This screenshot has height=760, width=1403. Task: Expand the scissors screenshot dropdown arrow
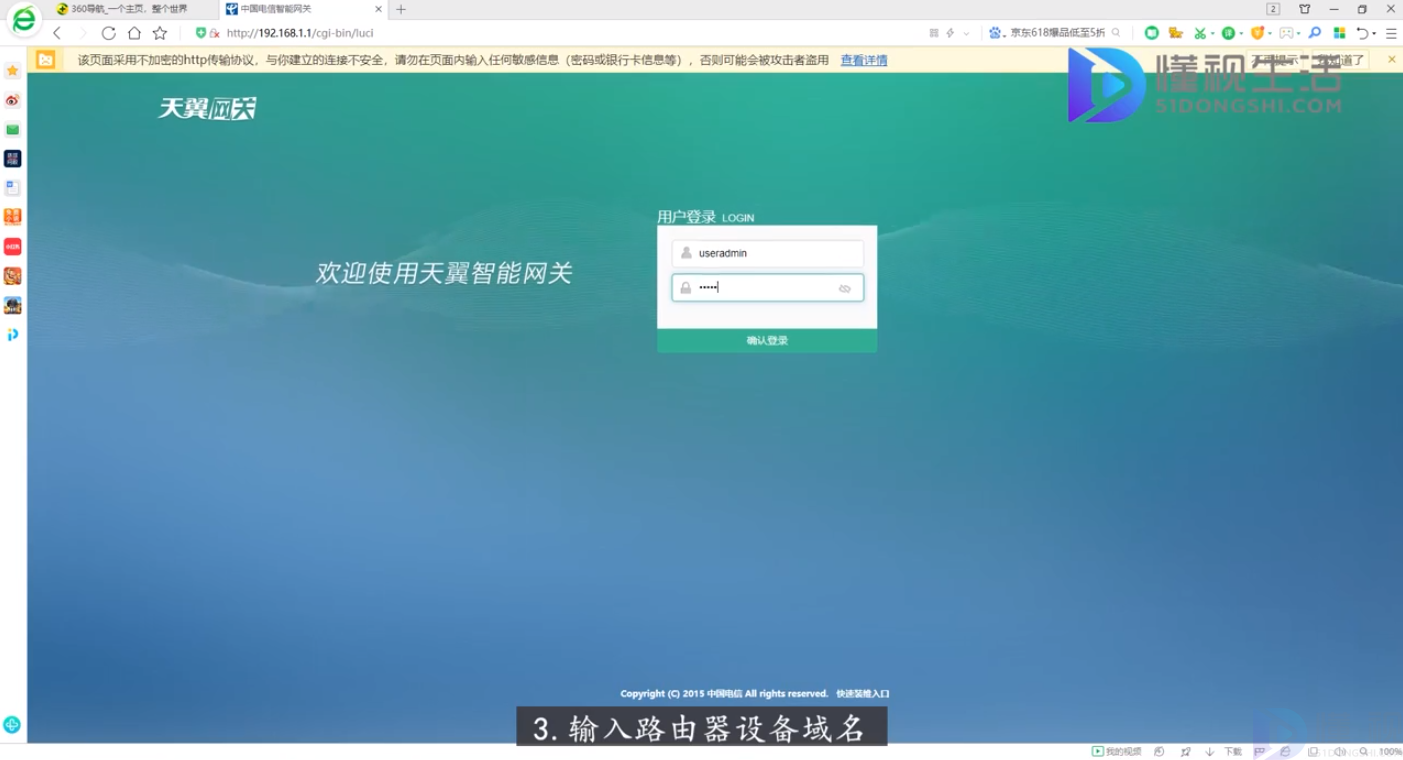tap(1212, 34)
